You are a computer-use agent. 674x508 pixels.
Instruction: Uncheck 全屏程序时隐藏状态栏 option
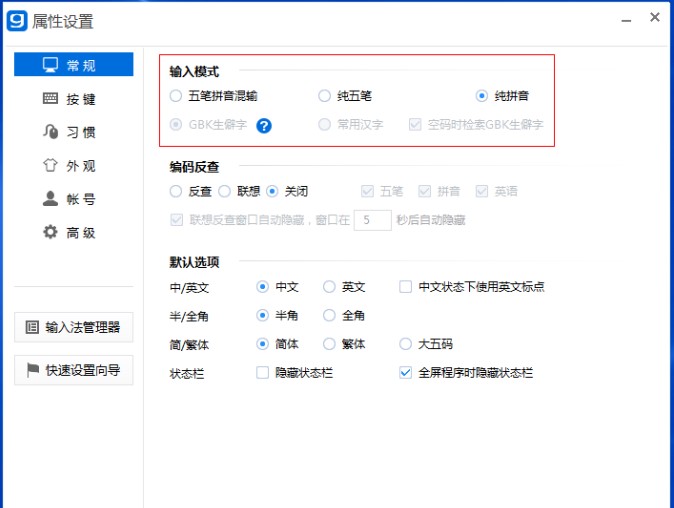pyautogui.click(x=405, y=372)
